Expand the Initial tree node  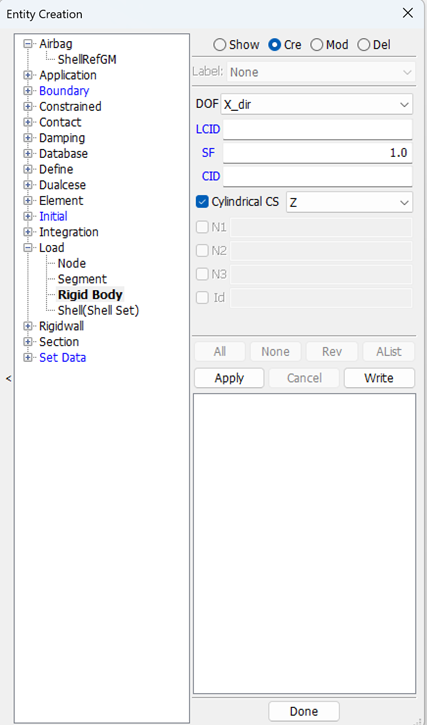(28, 216)
